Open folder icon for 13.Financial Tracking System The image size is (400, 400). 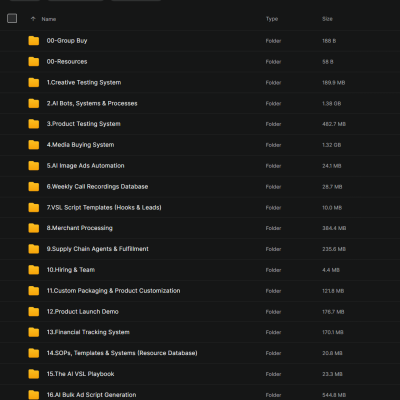coord(34,332)
